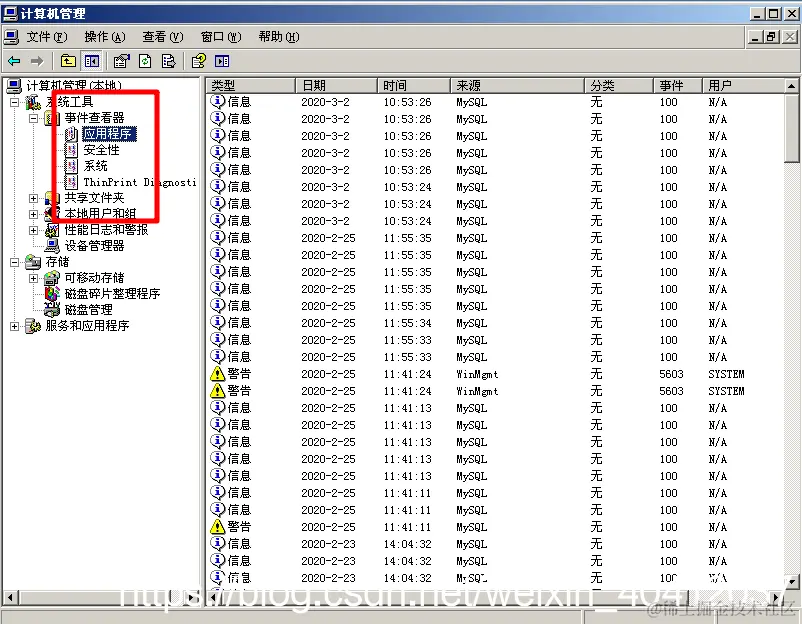Click the Up One Level folder icon

[68, 61]
